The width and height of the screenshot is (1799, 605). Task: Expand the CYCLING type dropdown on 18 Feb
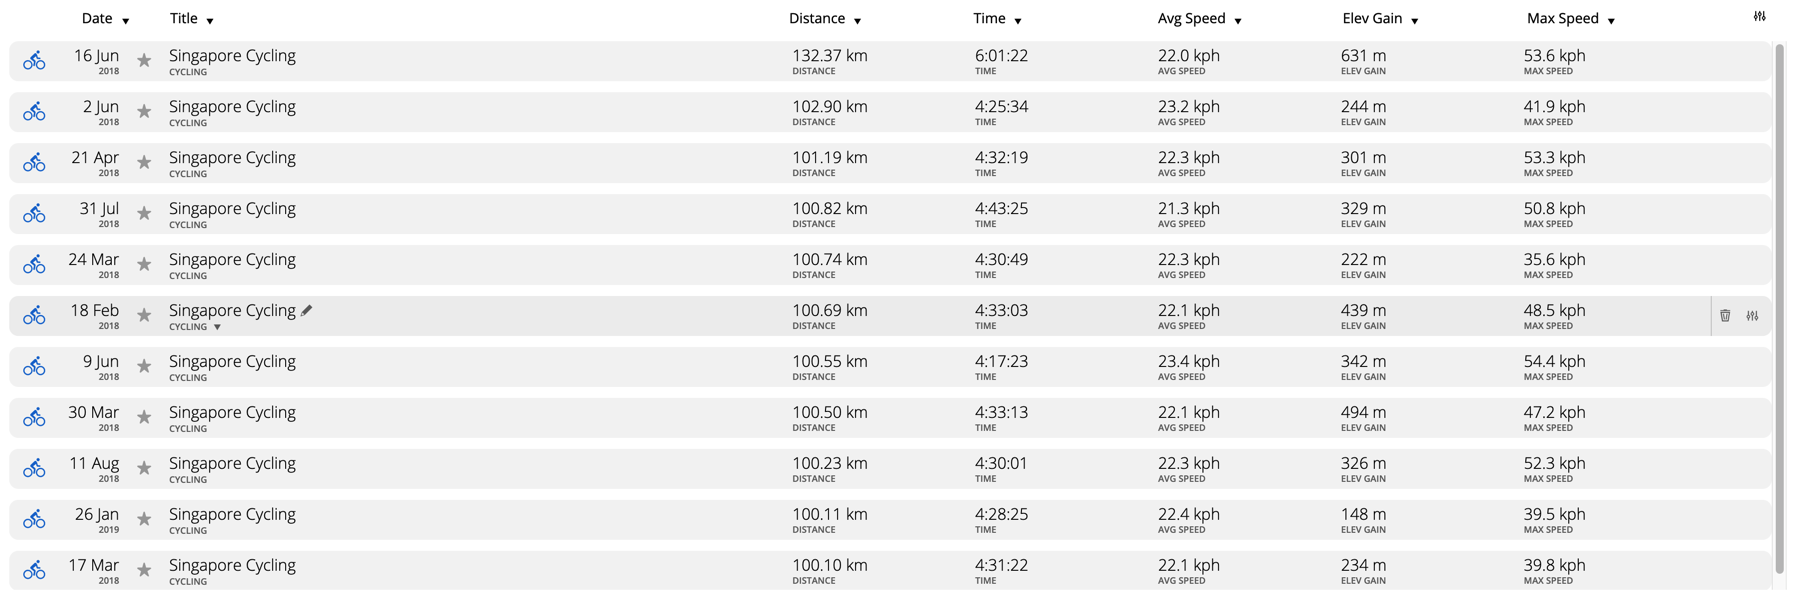tap(217, 327)
